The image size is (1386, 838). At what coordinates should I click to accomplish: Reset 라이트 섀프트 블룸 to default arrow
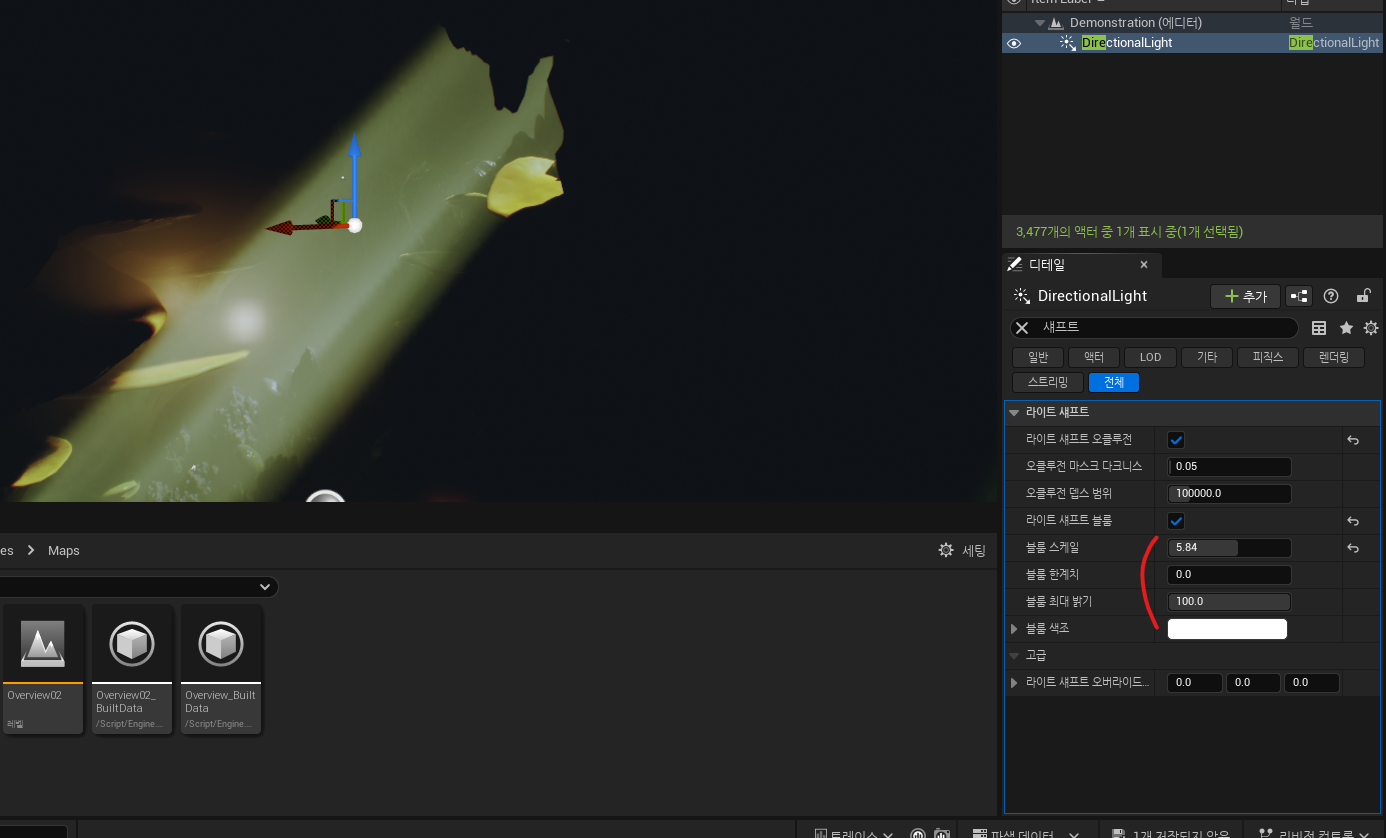(x=1352, y=521)
